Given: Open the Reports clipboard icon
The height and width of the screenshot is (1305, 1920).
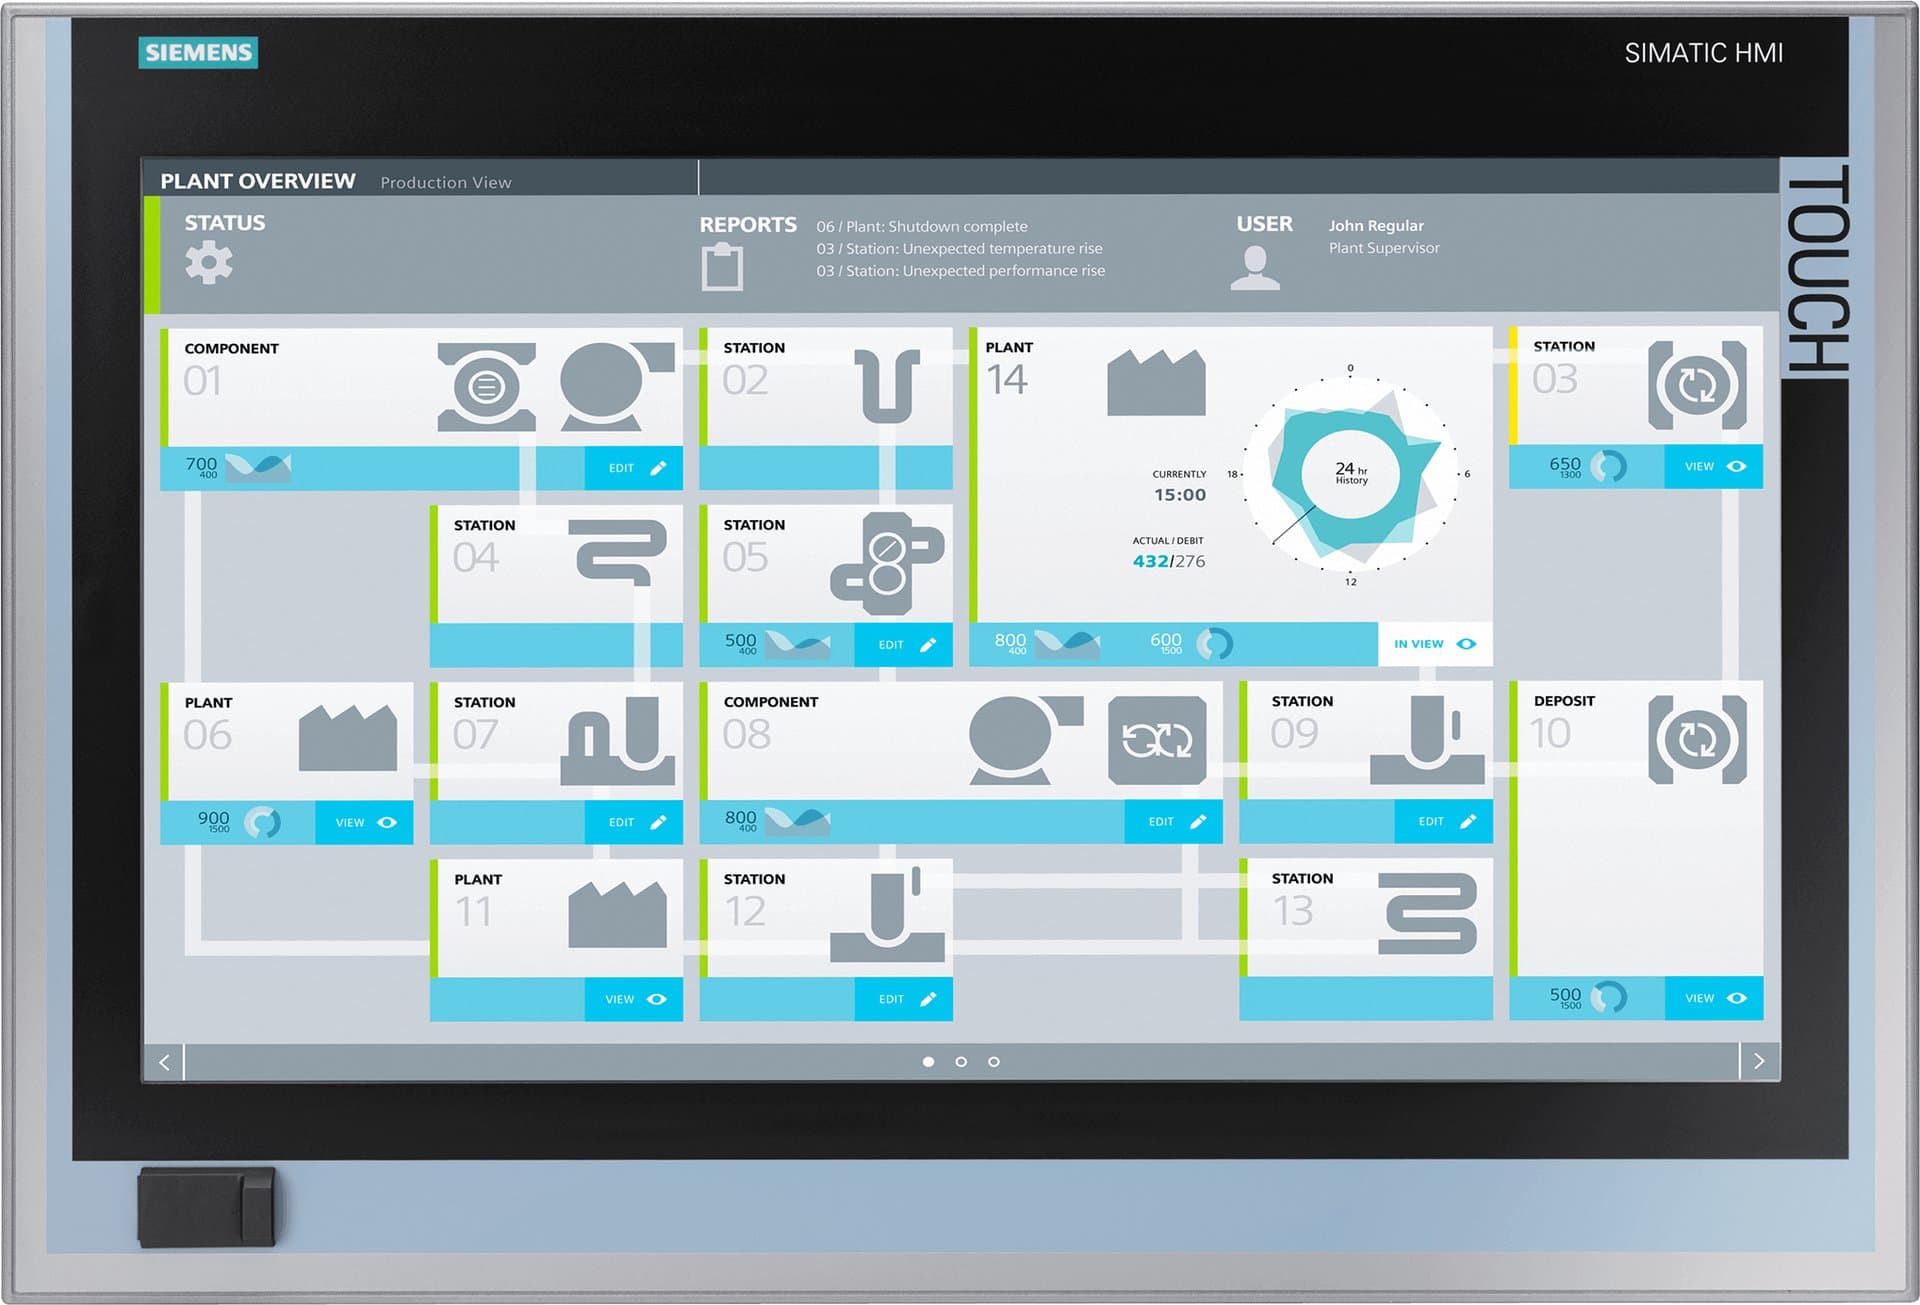Looking at the screenshot, I should coord(722,267).
